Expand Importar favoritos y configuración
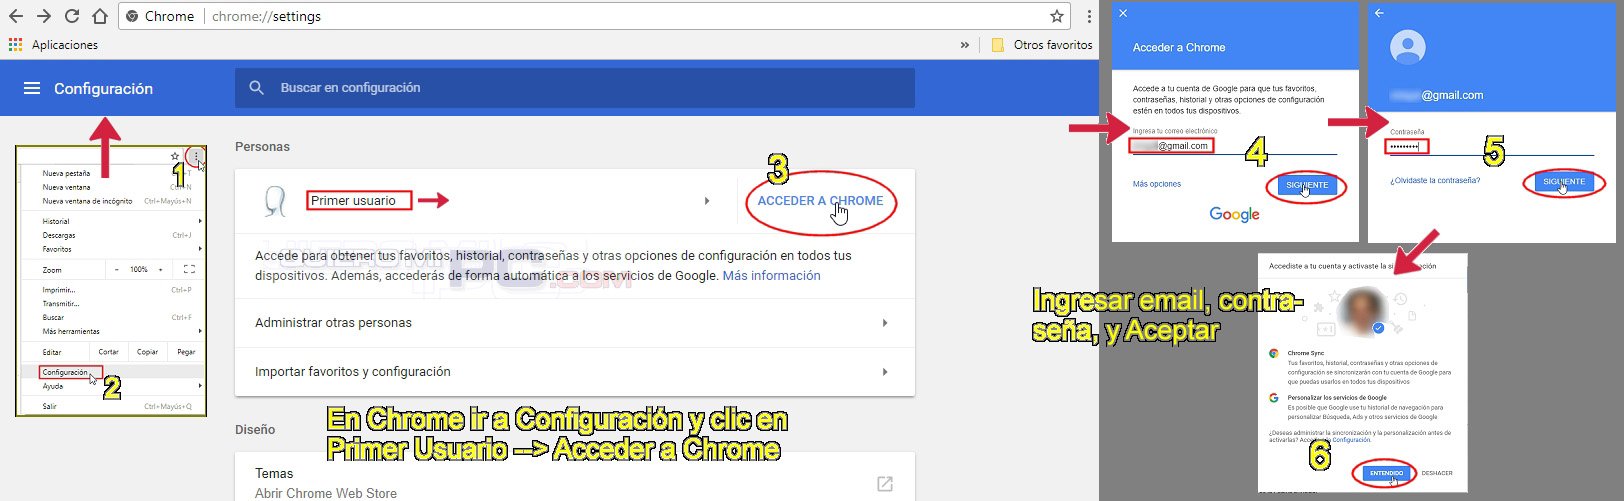The width and height of the screenshot is (1624, 501). tap(575, 372)
